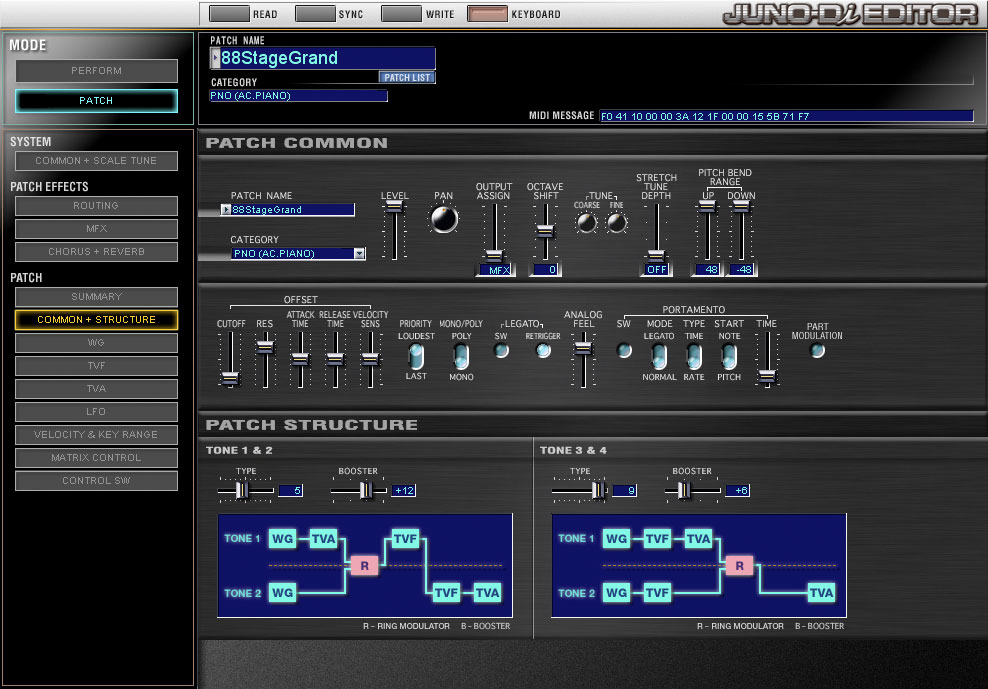
Task: Open the WG page
Action: point(96,342)
